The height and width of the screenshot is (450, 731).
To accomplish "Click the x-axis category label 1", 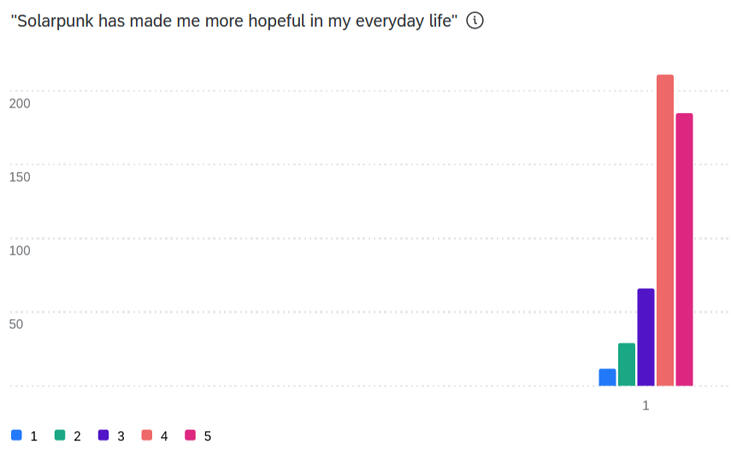I will [646, 406].
